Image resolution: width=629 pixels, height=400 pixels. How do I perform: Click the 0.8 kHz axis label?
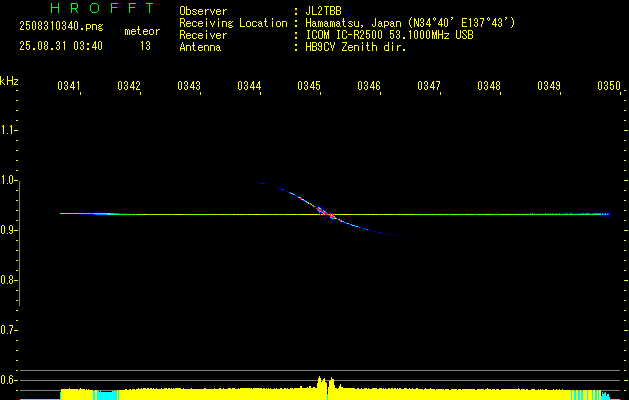pos(8,280)
